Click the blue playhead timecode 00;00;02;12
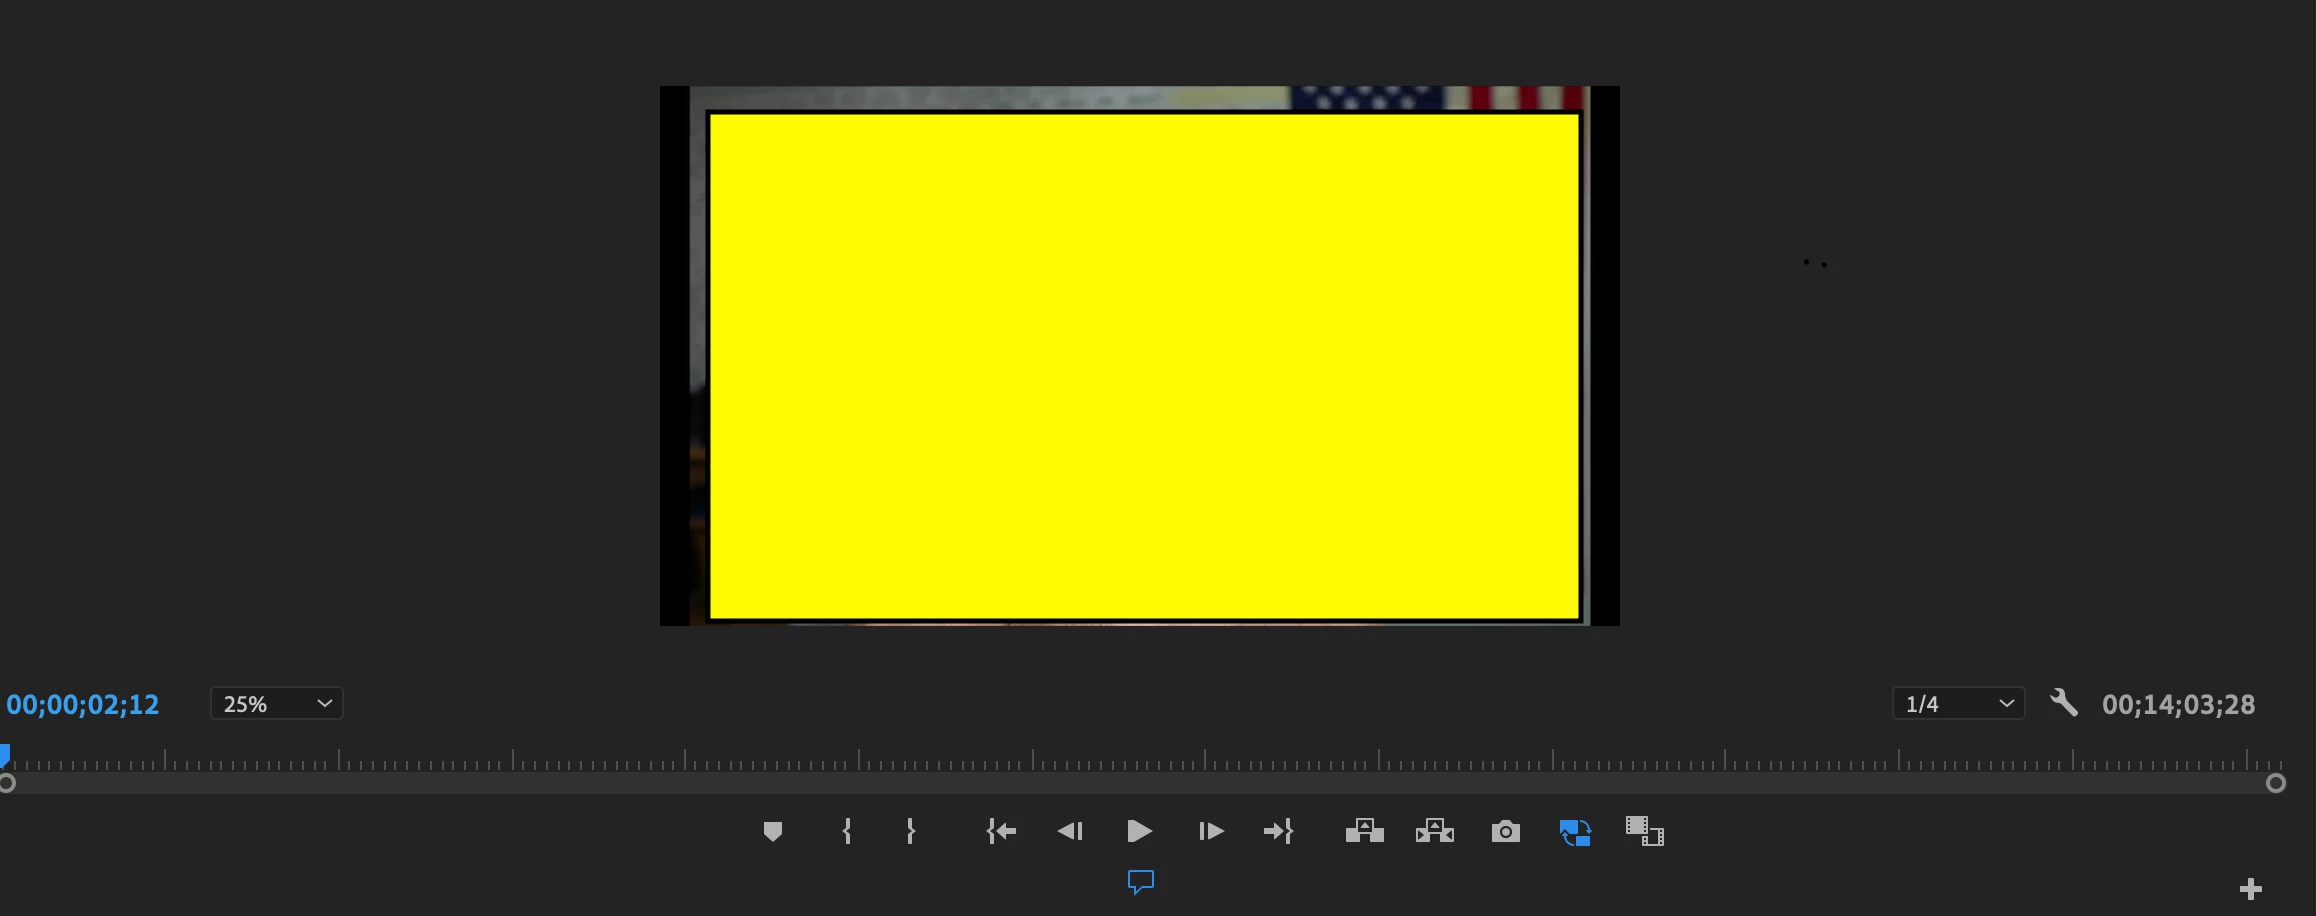Image resolution: width=2316 pixels, height=916 pixels. pyautogui.click(x=83, y=705)
